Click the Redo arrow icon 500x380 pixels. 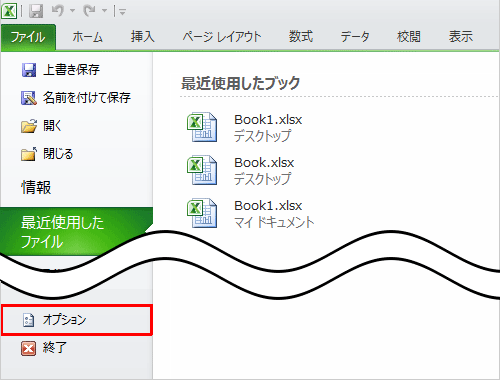[x=90, y=11]
